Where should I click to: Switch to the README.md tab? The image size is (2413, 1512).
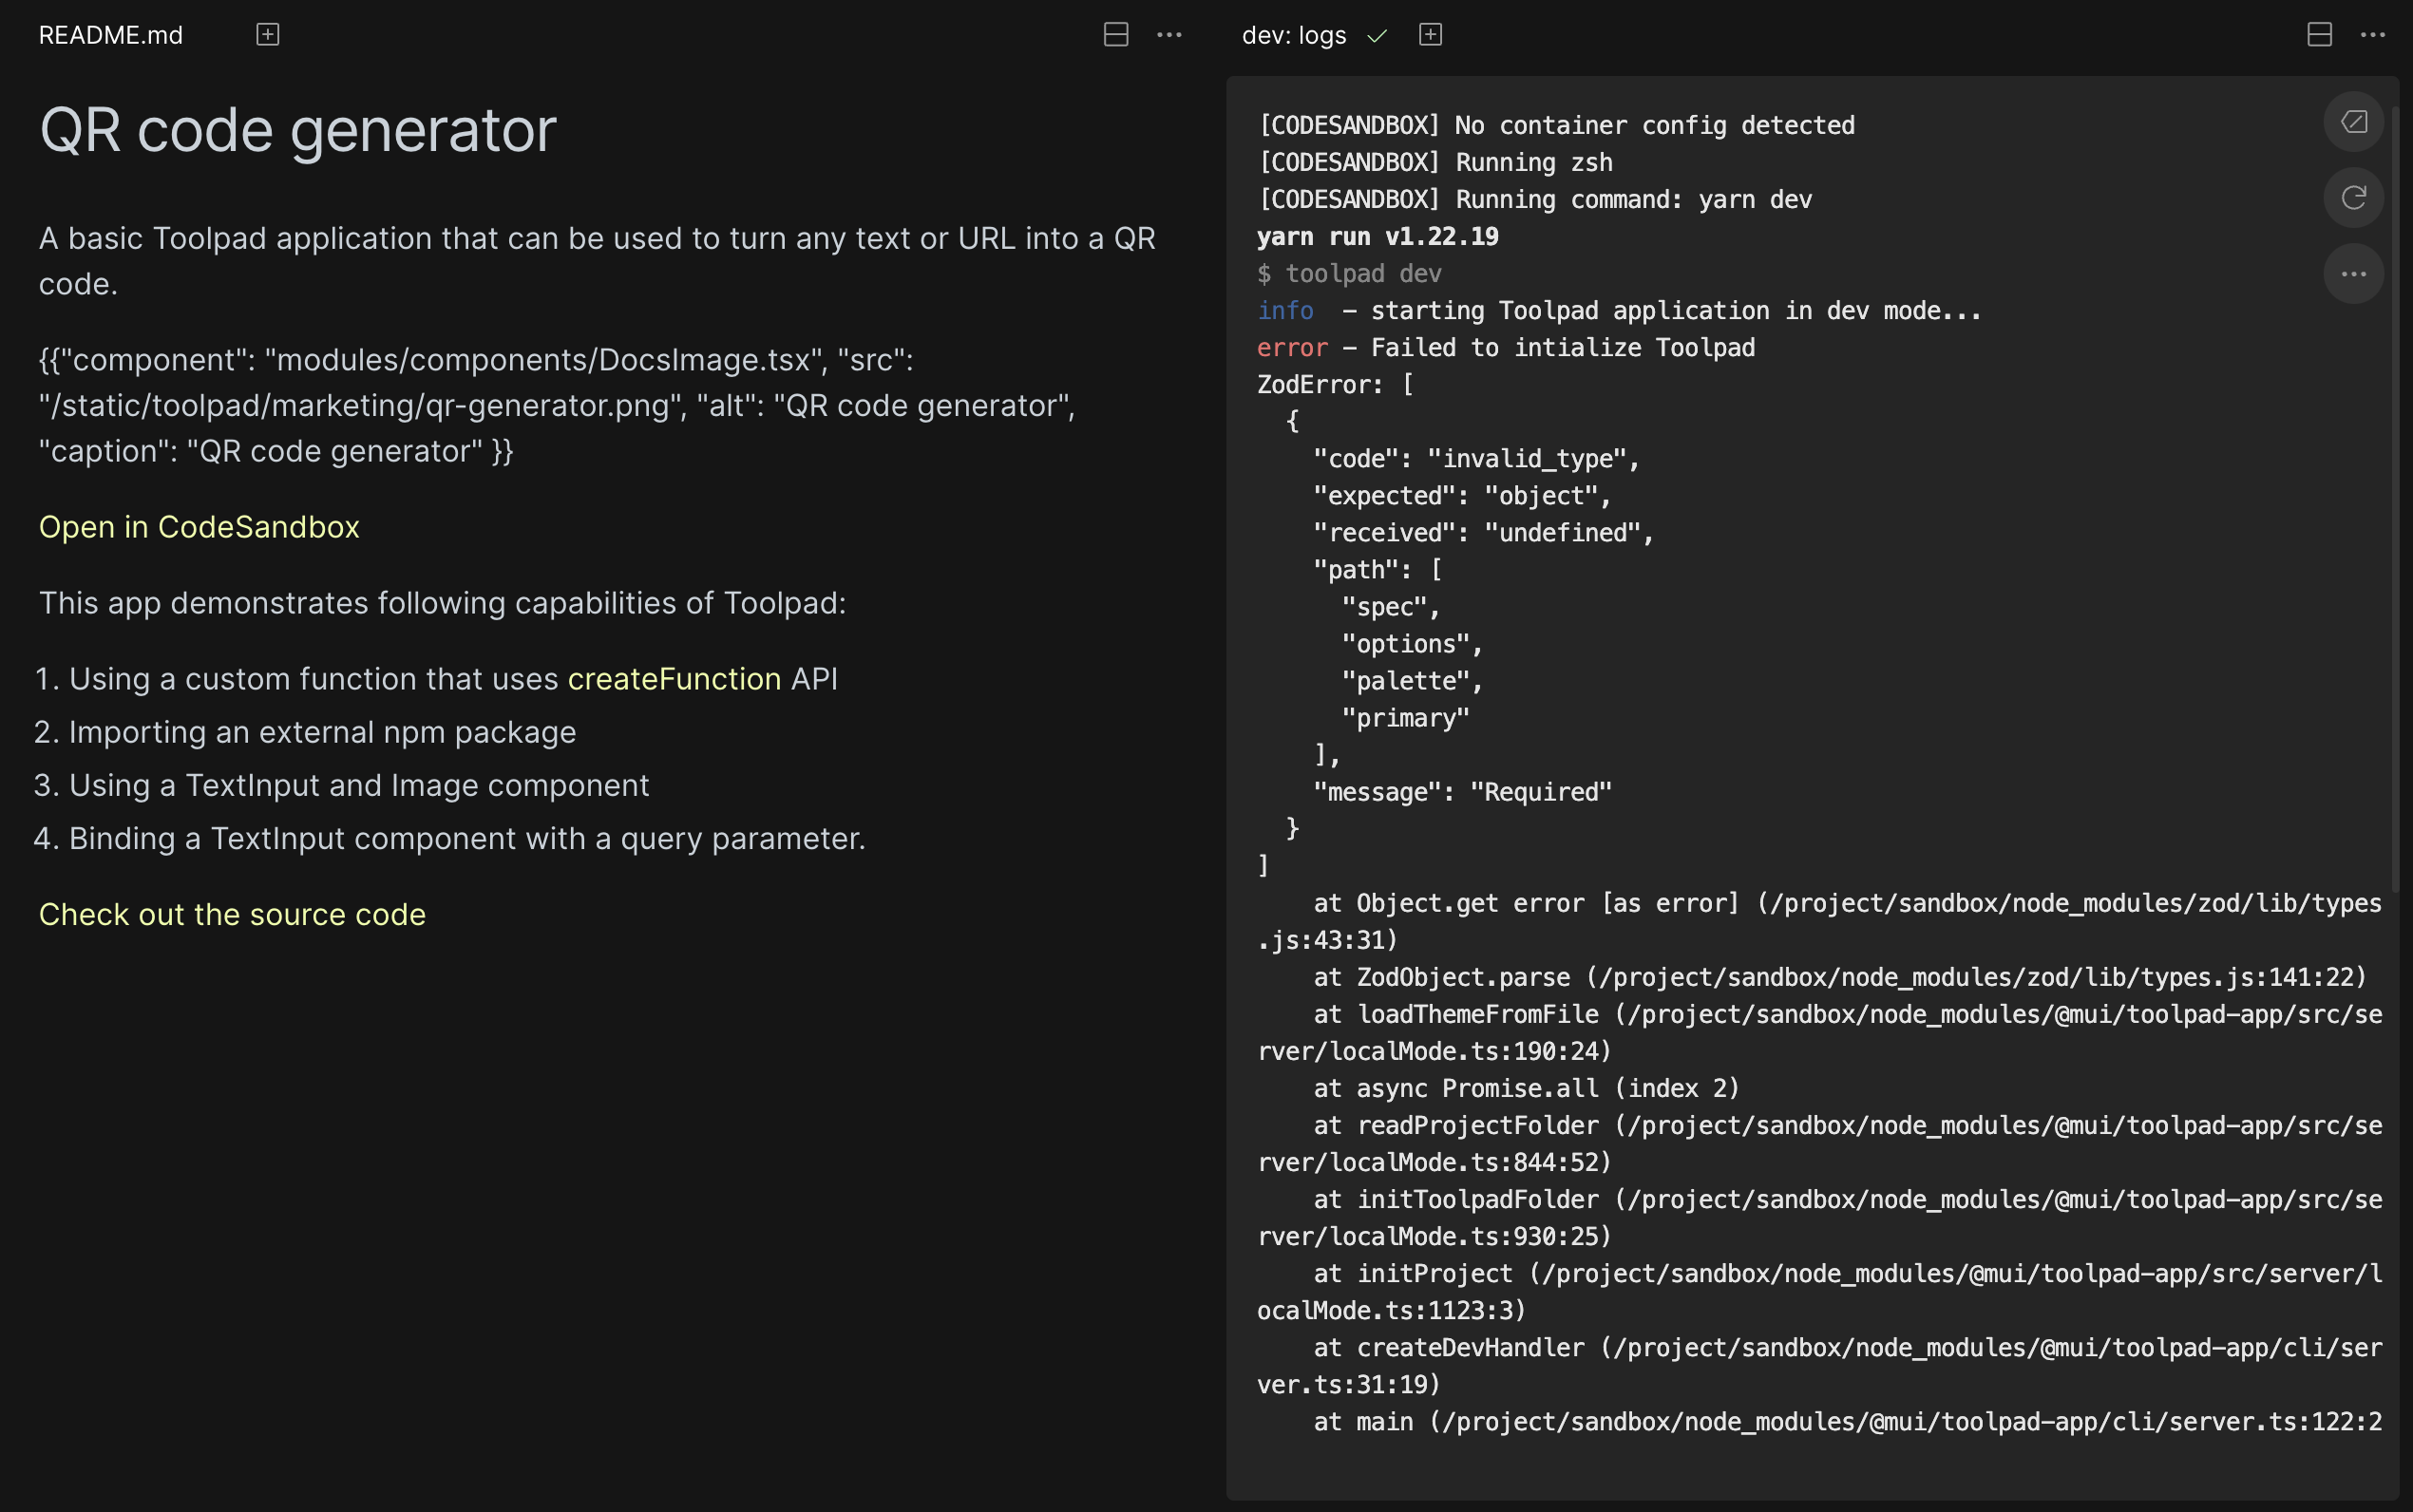[x=110, y=34]
